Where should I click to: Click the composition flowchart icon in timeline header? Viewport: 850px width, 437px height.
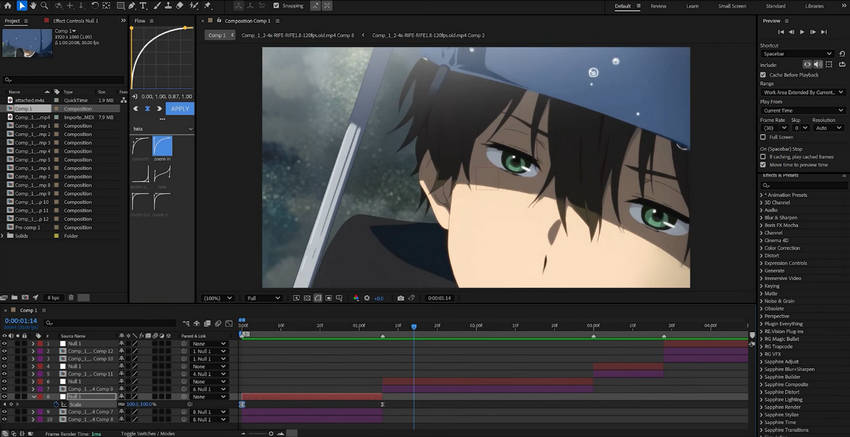point(186,323)
